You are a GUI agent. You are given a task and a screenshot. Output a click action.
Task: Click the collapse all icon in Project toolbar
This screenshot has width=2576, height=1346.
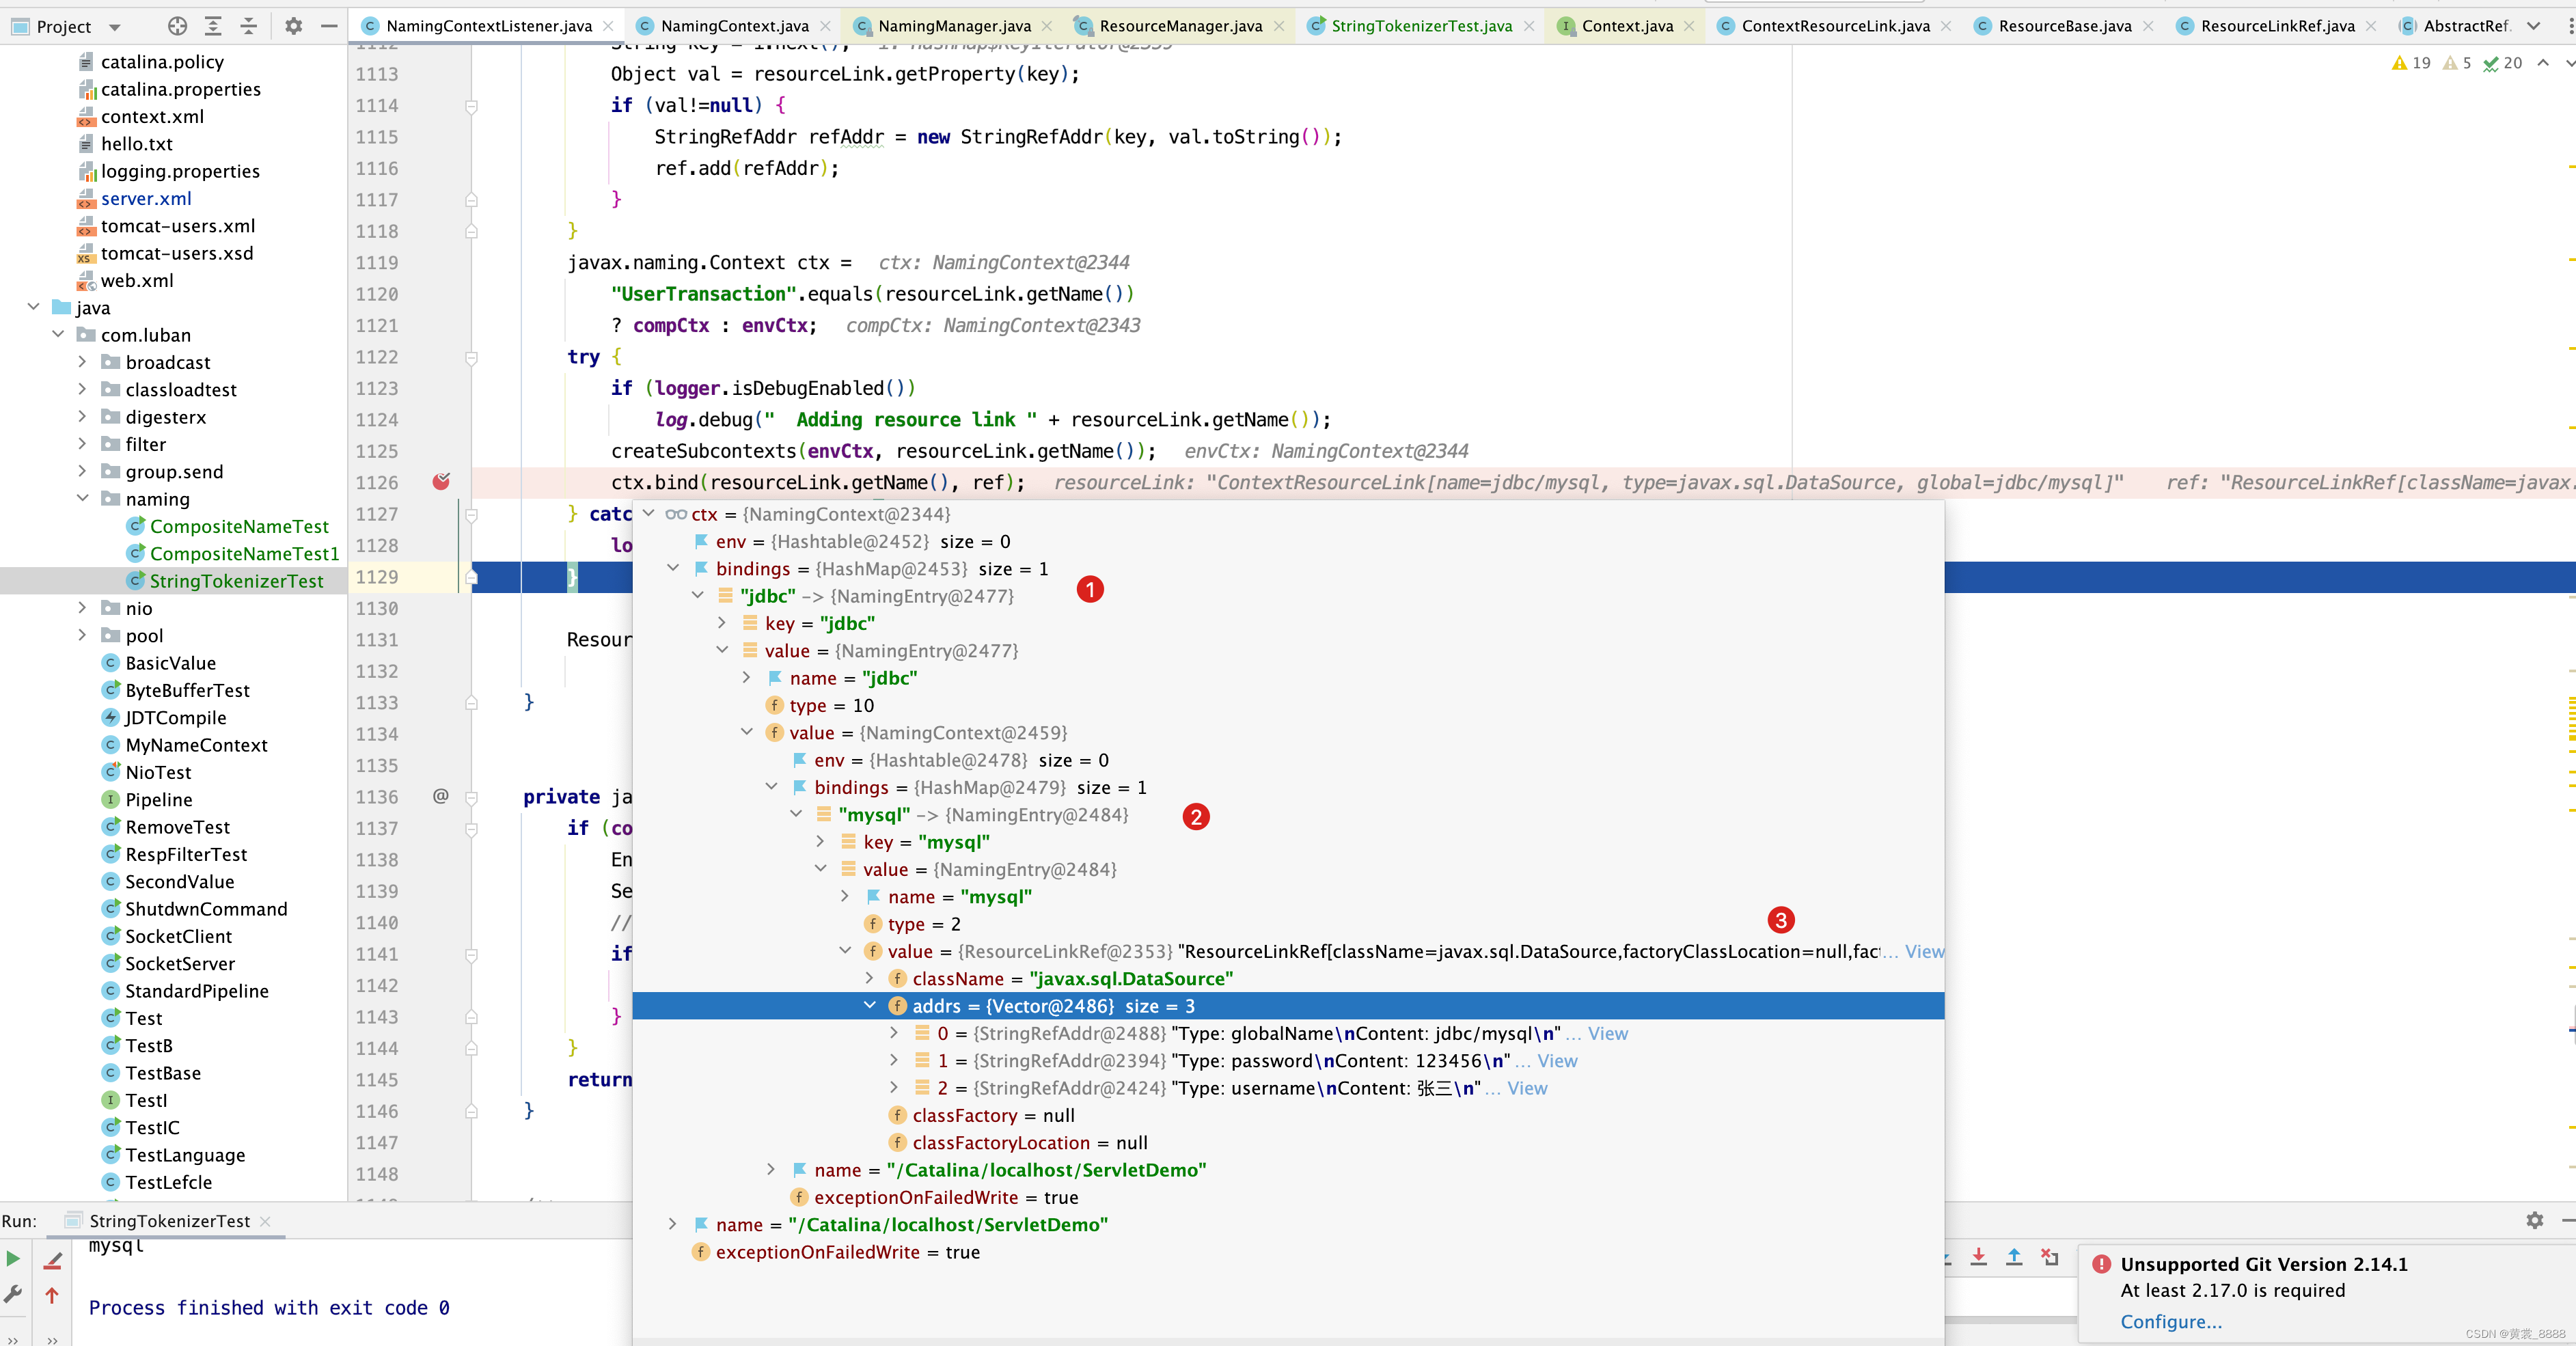click(249, 26)
